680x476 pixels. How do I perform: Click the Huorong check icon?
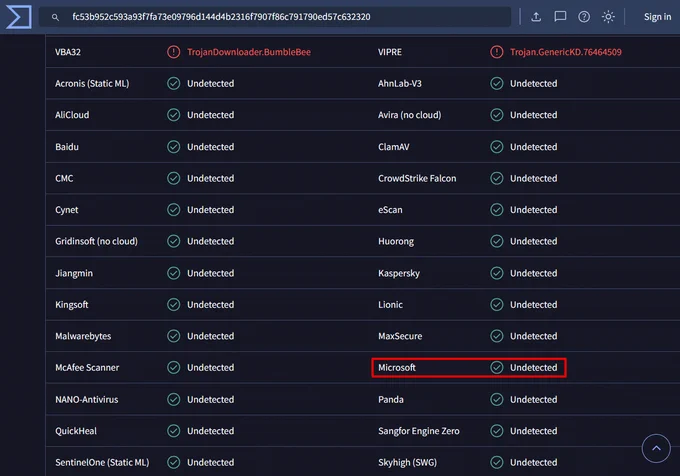[x=497, y=241]
